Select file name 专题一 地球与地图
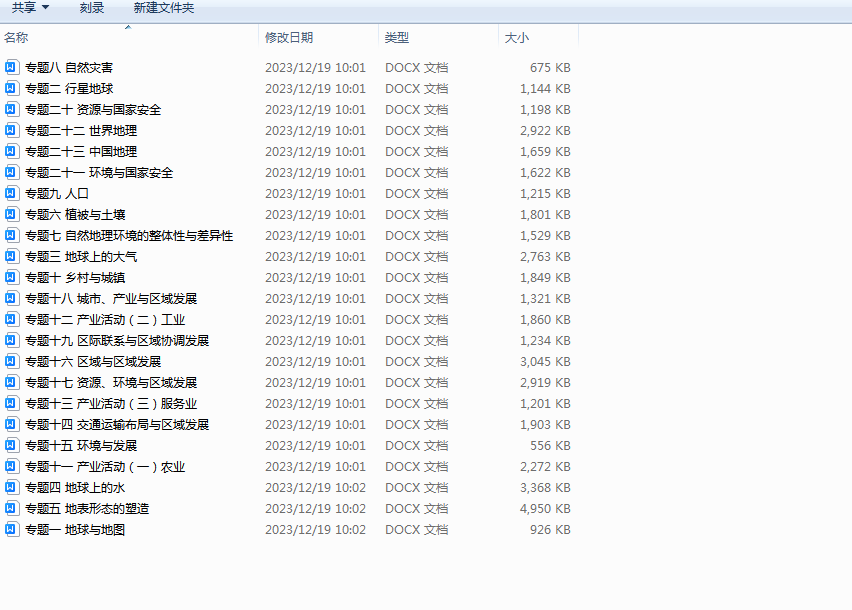Image resolution: width=852 pixels, height=610 pixels. coord(75,530)
